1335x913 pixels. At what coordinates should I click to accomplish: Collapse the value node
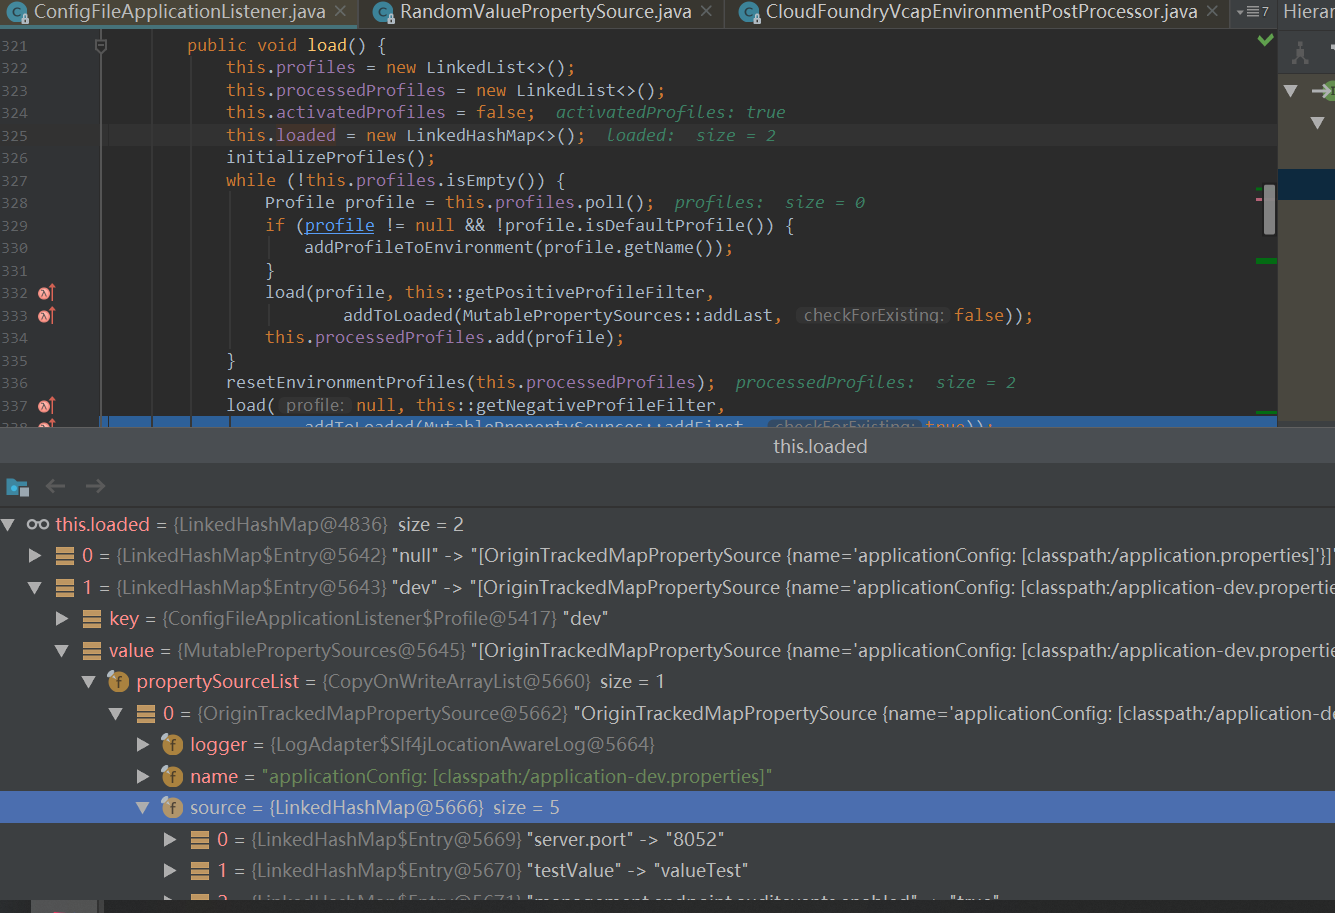click(x=62, y=651)
